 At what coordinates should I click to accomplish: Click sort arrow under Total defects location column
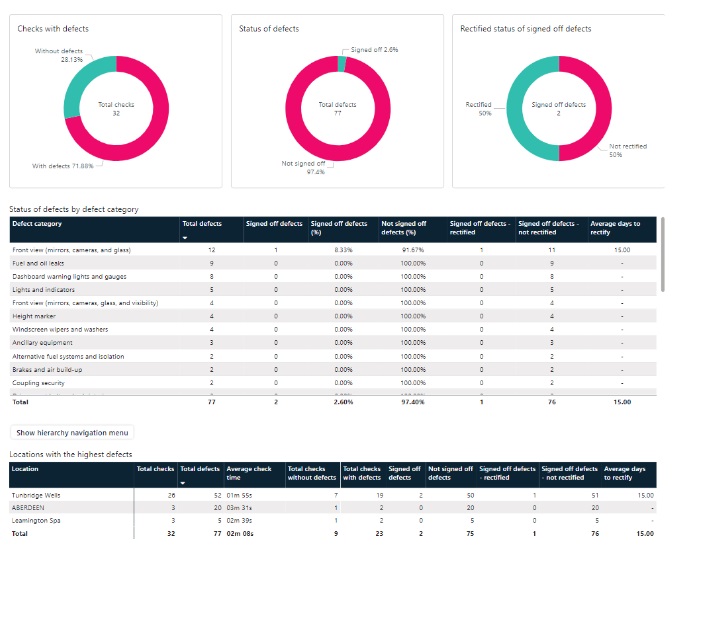tap(183, 483)
